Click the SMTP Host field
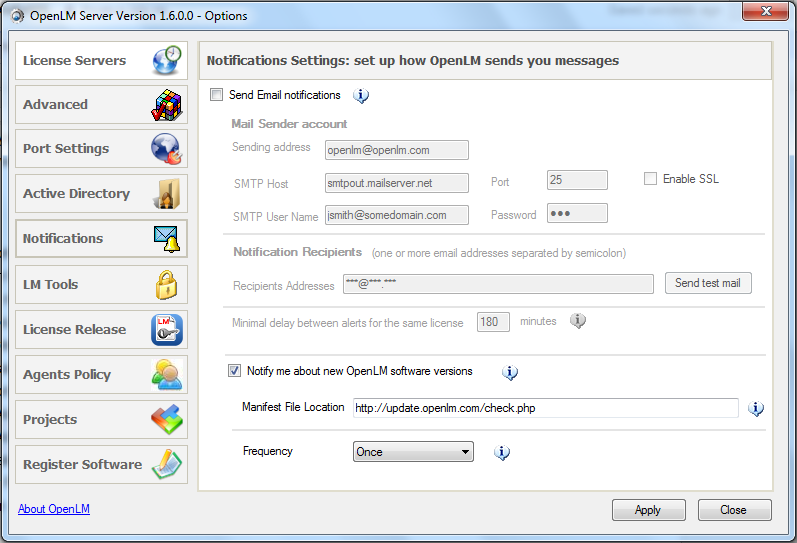Screen dimensions: 797x543 pyautogui.click(x=396, y=183)
